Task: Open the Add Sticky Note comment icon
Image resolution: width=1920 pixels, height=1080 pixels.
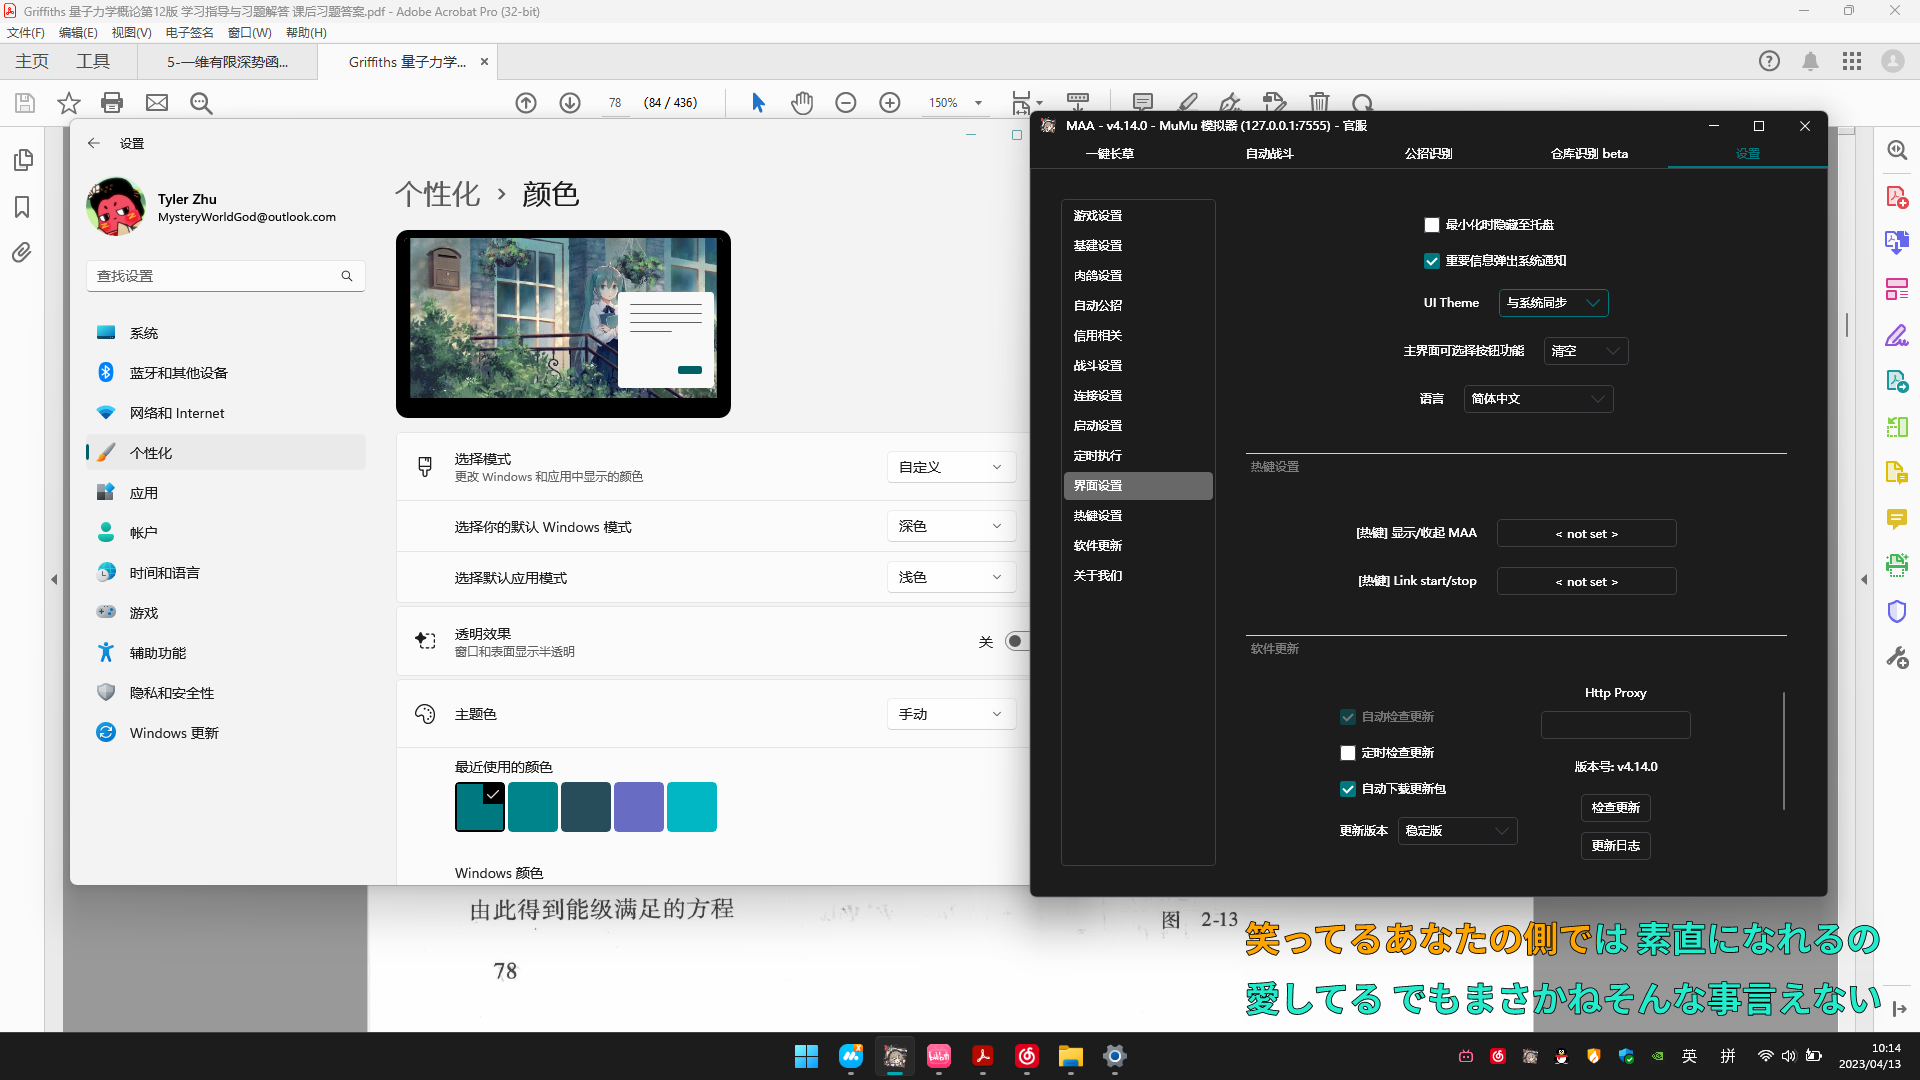Action: coord(1143,102)
